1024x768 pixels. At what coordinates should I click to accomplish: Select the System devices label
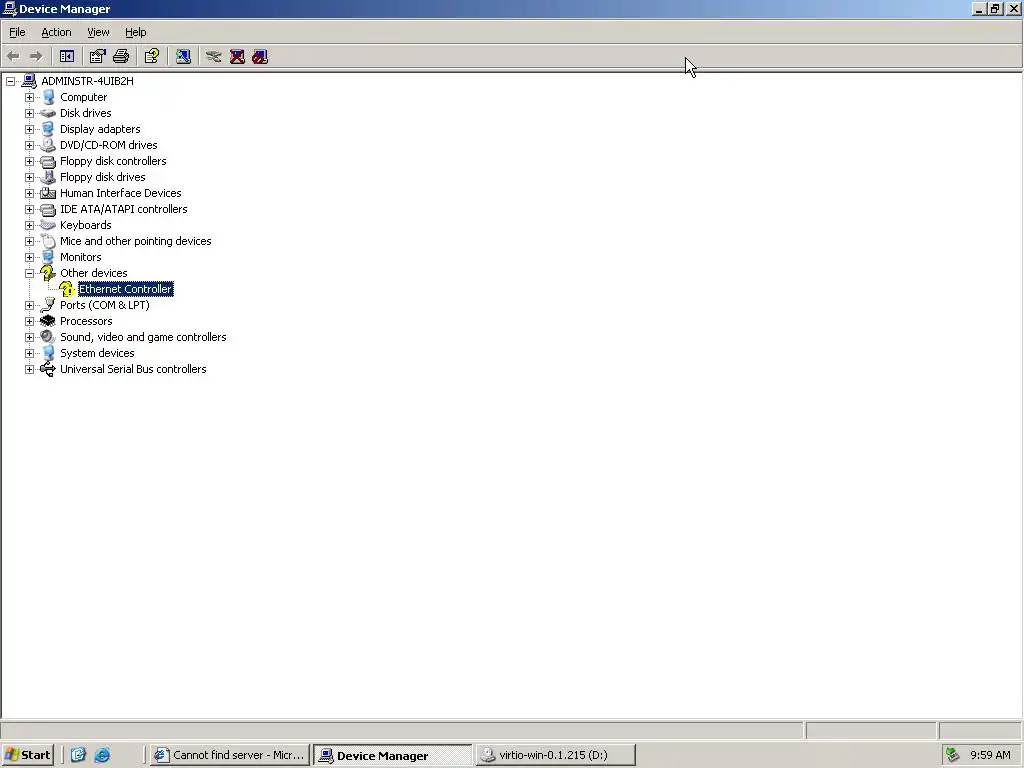97,353
